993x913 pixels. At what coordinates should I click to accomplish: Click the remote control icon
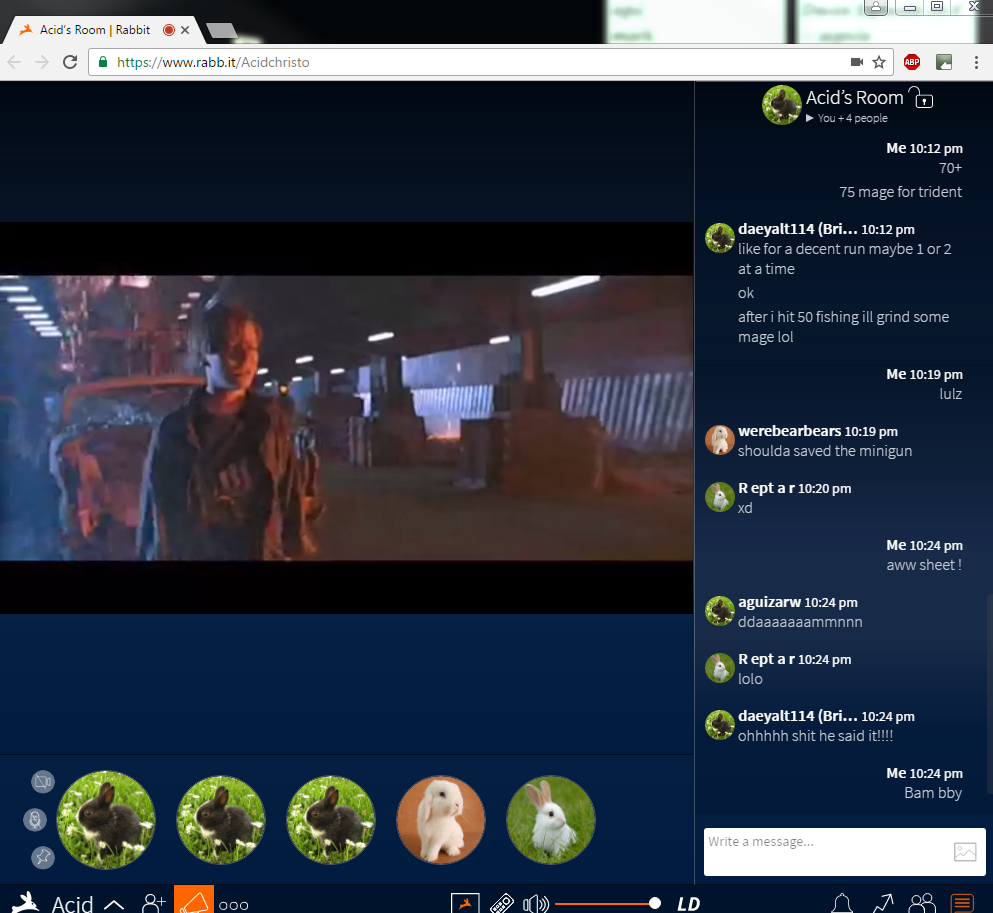502,903
